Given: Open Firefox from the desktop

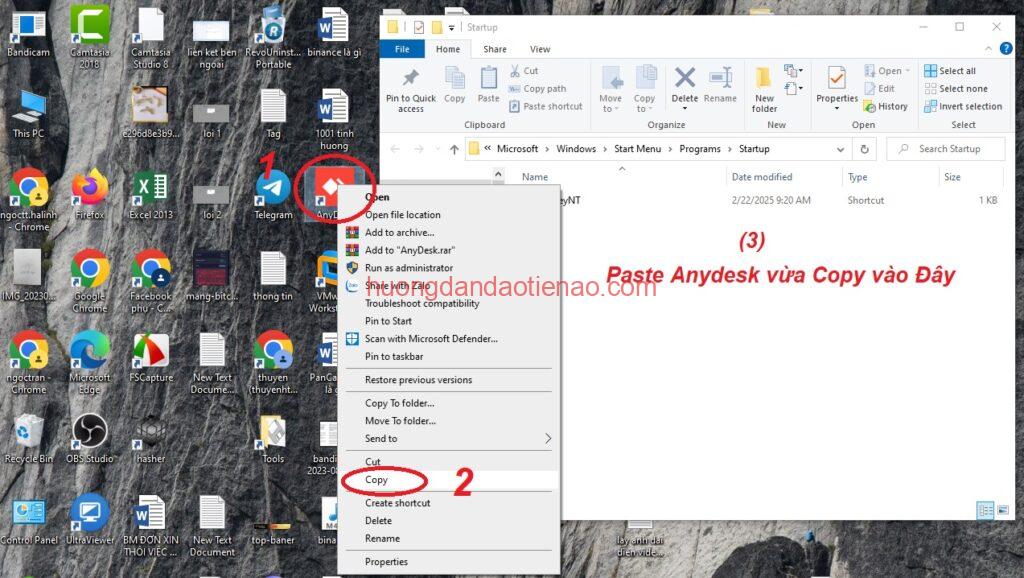Looking at the screenshot, I should 90,190.
